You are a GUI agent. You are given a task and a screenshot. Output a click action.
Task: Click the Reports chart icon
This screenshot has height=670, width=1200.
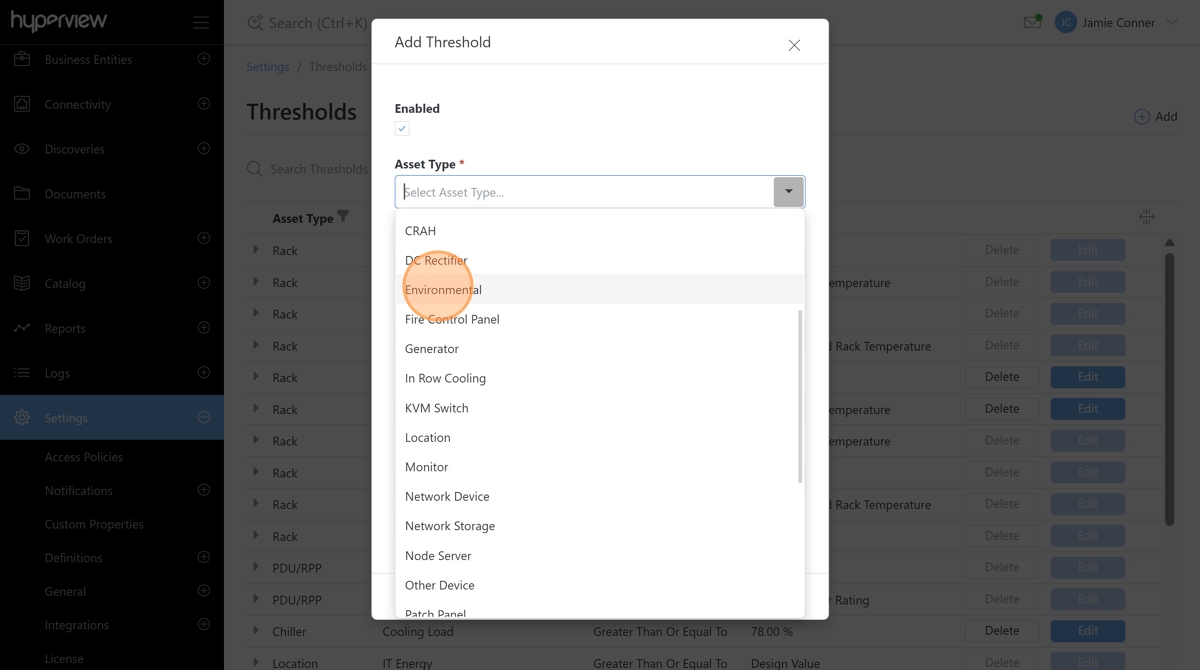(22, 328)
